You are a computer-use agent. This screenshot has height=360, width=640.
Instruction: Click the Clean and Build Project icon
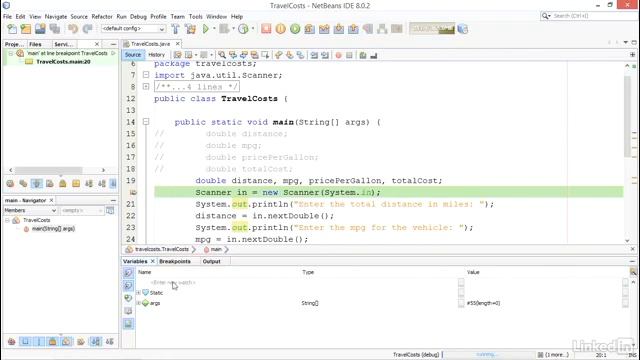190,29
